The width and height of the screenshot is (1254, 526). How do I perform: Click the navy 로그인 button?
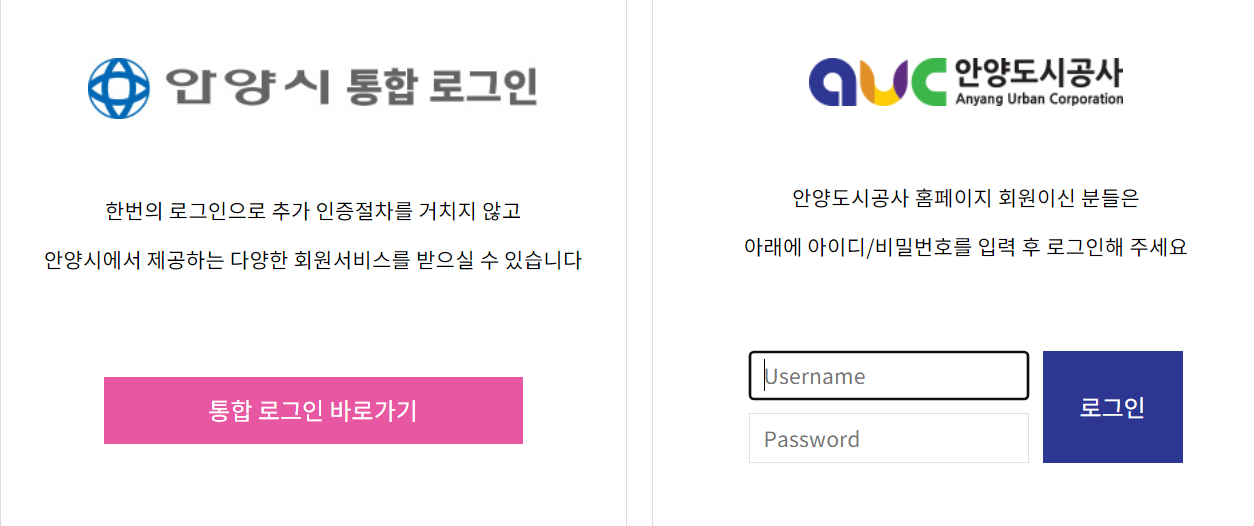[1112, 407]
